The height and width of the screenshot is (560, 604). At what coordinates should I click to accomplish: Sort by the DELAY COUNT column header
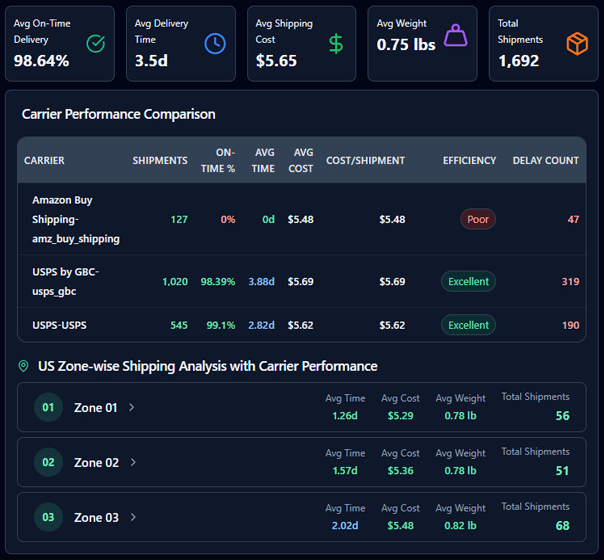(x=546, y=160)
